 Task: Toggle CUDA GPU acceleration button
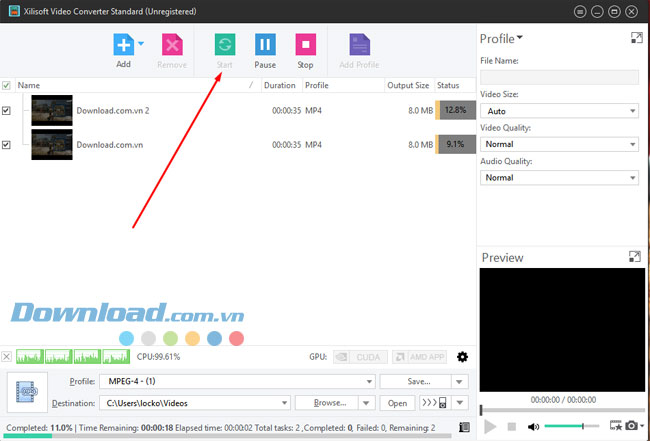[x=360, y=357]
